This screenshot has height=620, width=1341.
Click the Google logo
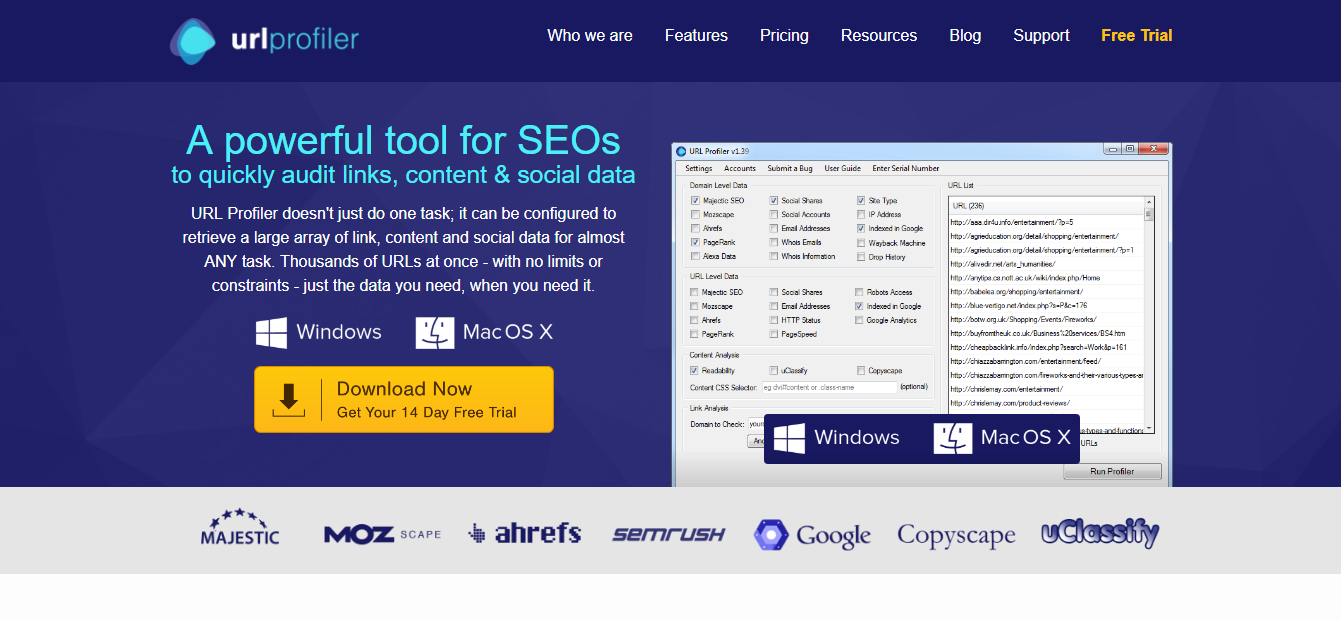(812, 535)
